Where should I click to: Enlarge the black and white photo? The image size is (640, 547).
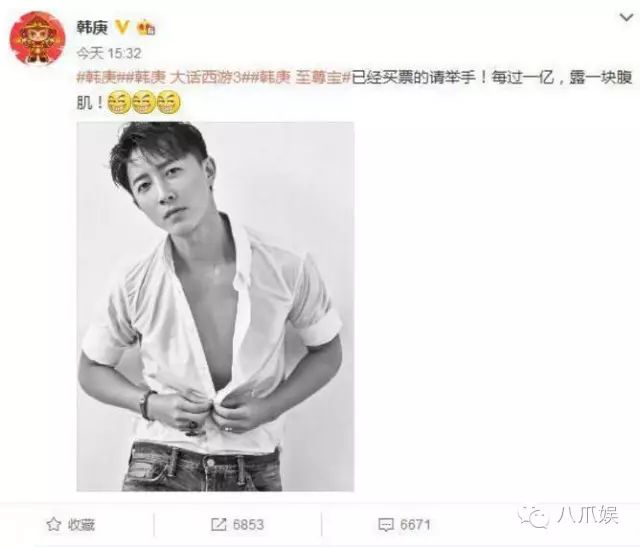tap(215, 306)
